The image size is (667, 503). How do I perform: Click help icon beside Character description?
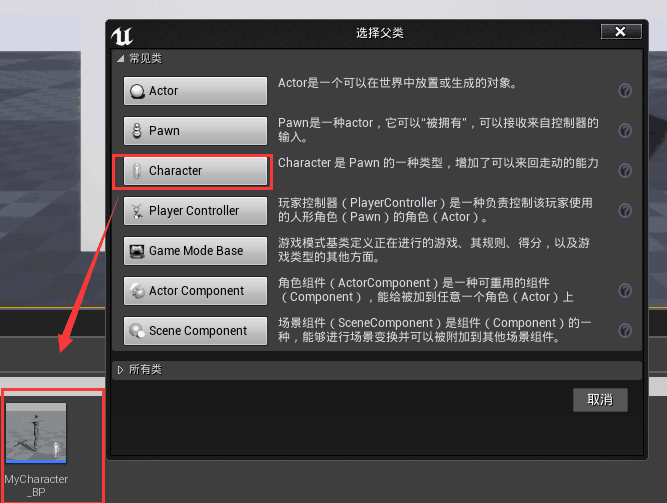625,171
